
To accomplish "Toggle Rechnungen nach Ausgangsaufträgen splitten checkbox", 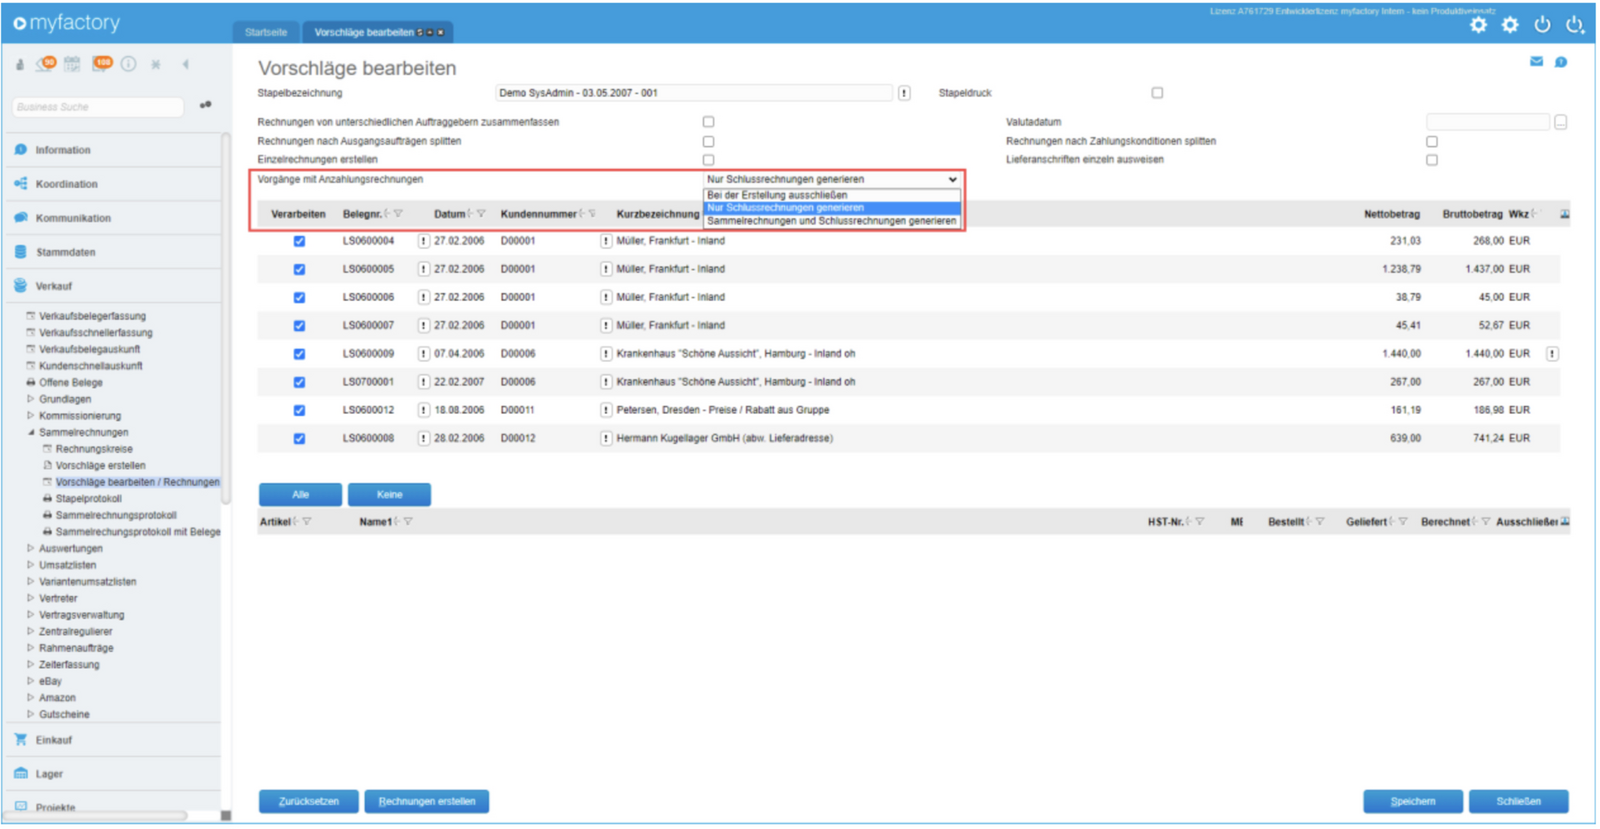I will coord(708,141).
